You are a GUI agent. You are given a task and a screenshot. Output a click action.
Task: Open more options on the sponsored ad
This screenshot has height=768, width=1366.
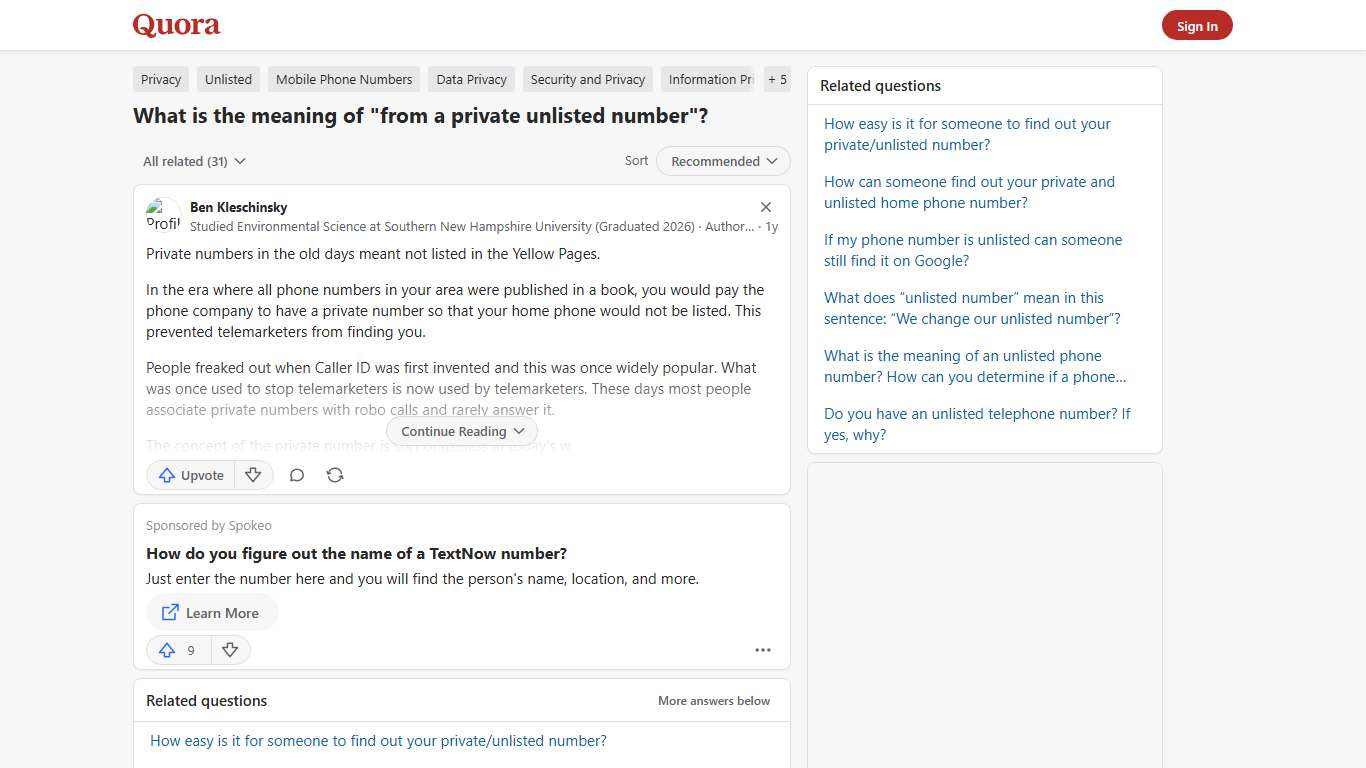pyautogui.click(x=762, y=650)
